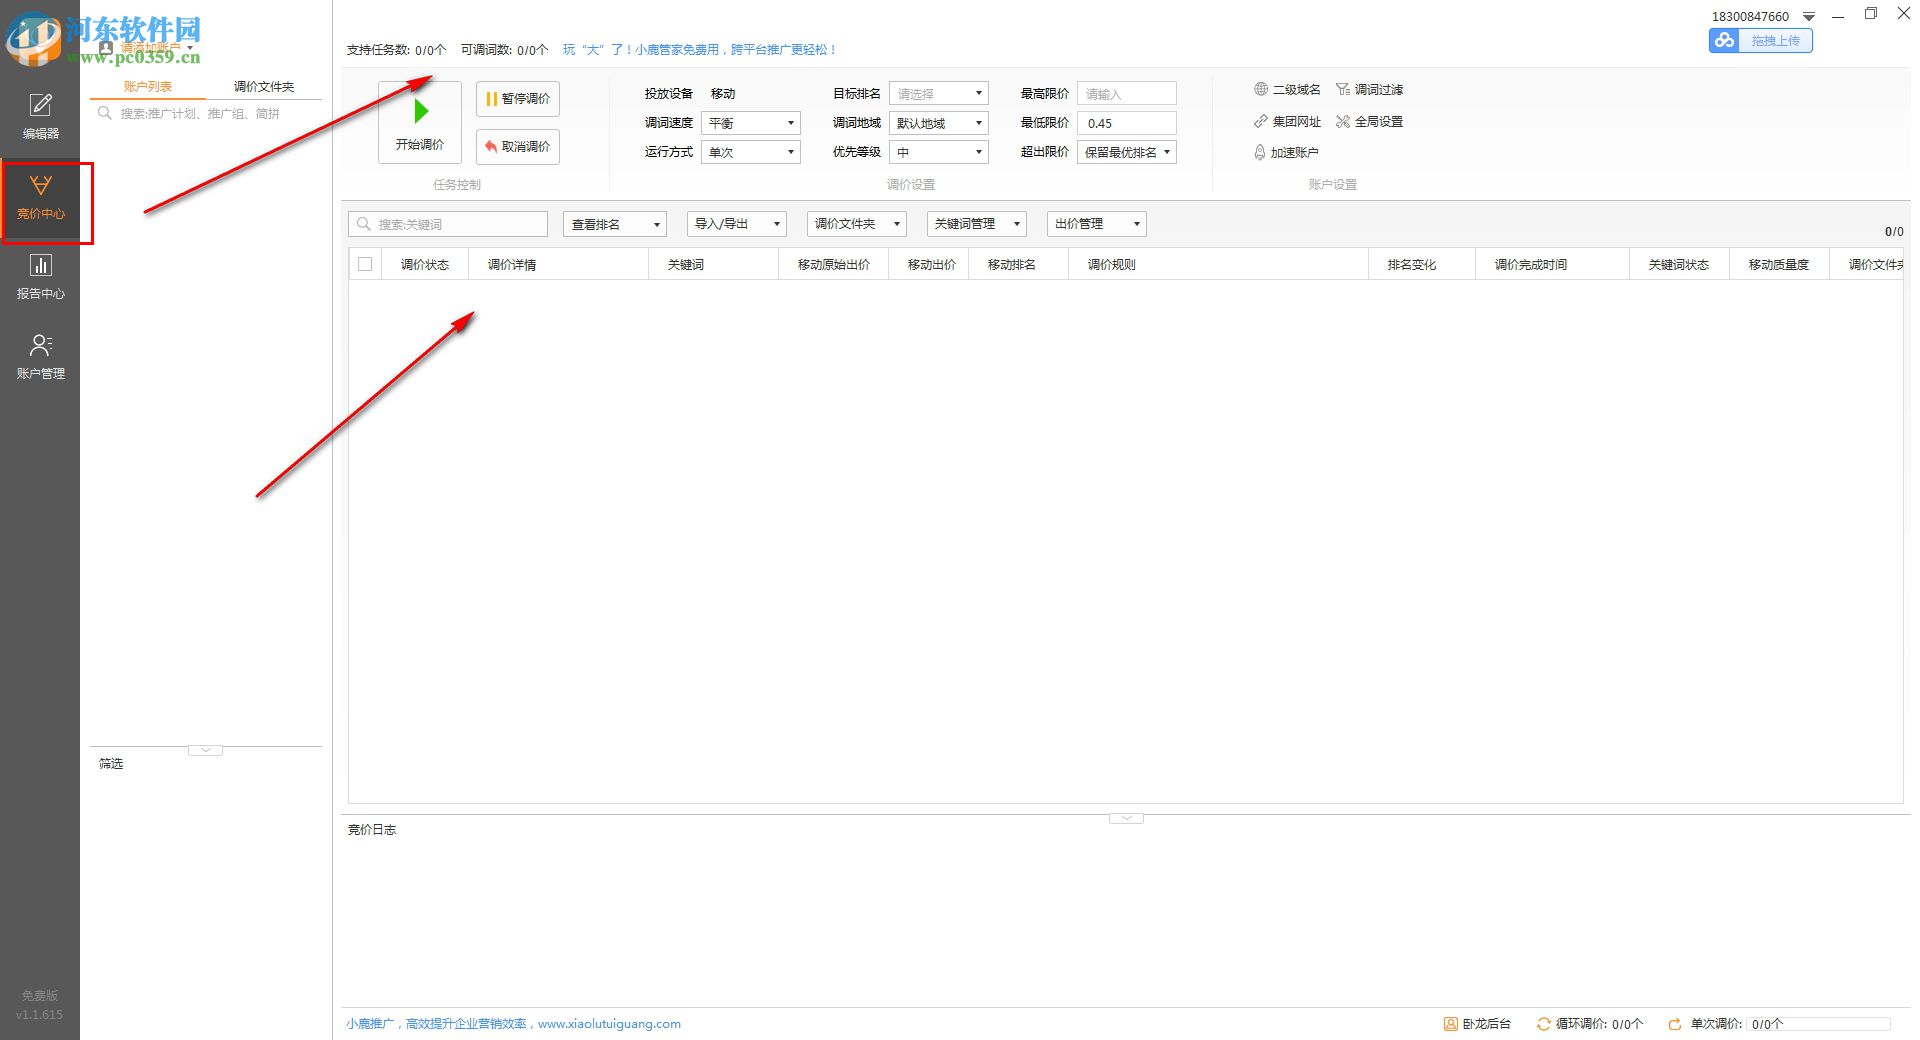The width and height of the screenshot is (1920, 1040).
Task: Switch to the 调价文件夹 tab in left panel
Action: tap(264, 87)
